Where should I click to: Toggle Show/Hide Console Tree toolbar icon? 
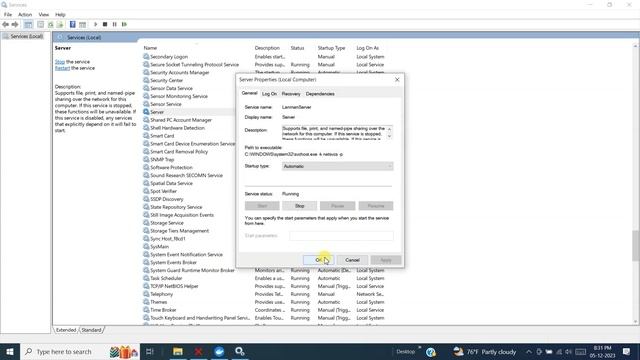click(28, 24)
